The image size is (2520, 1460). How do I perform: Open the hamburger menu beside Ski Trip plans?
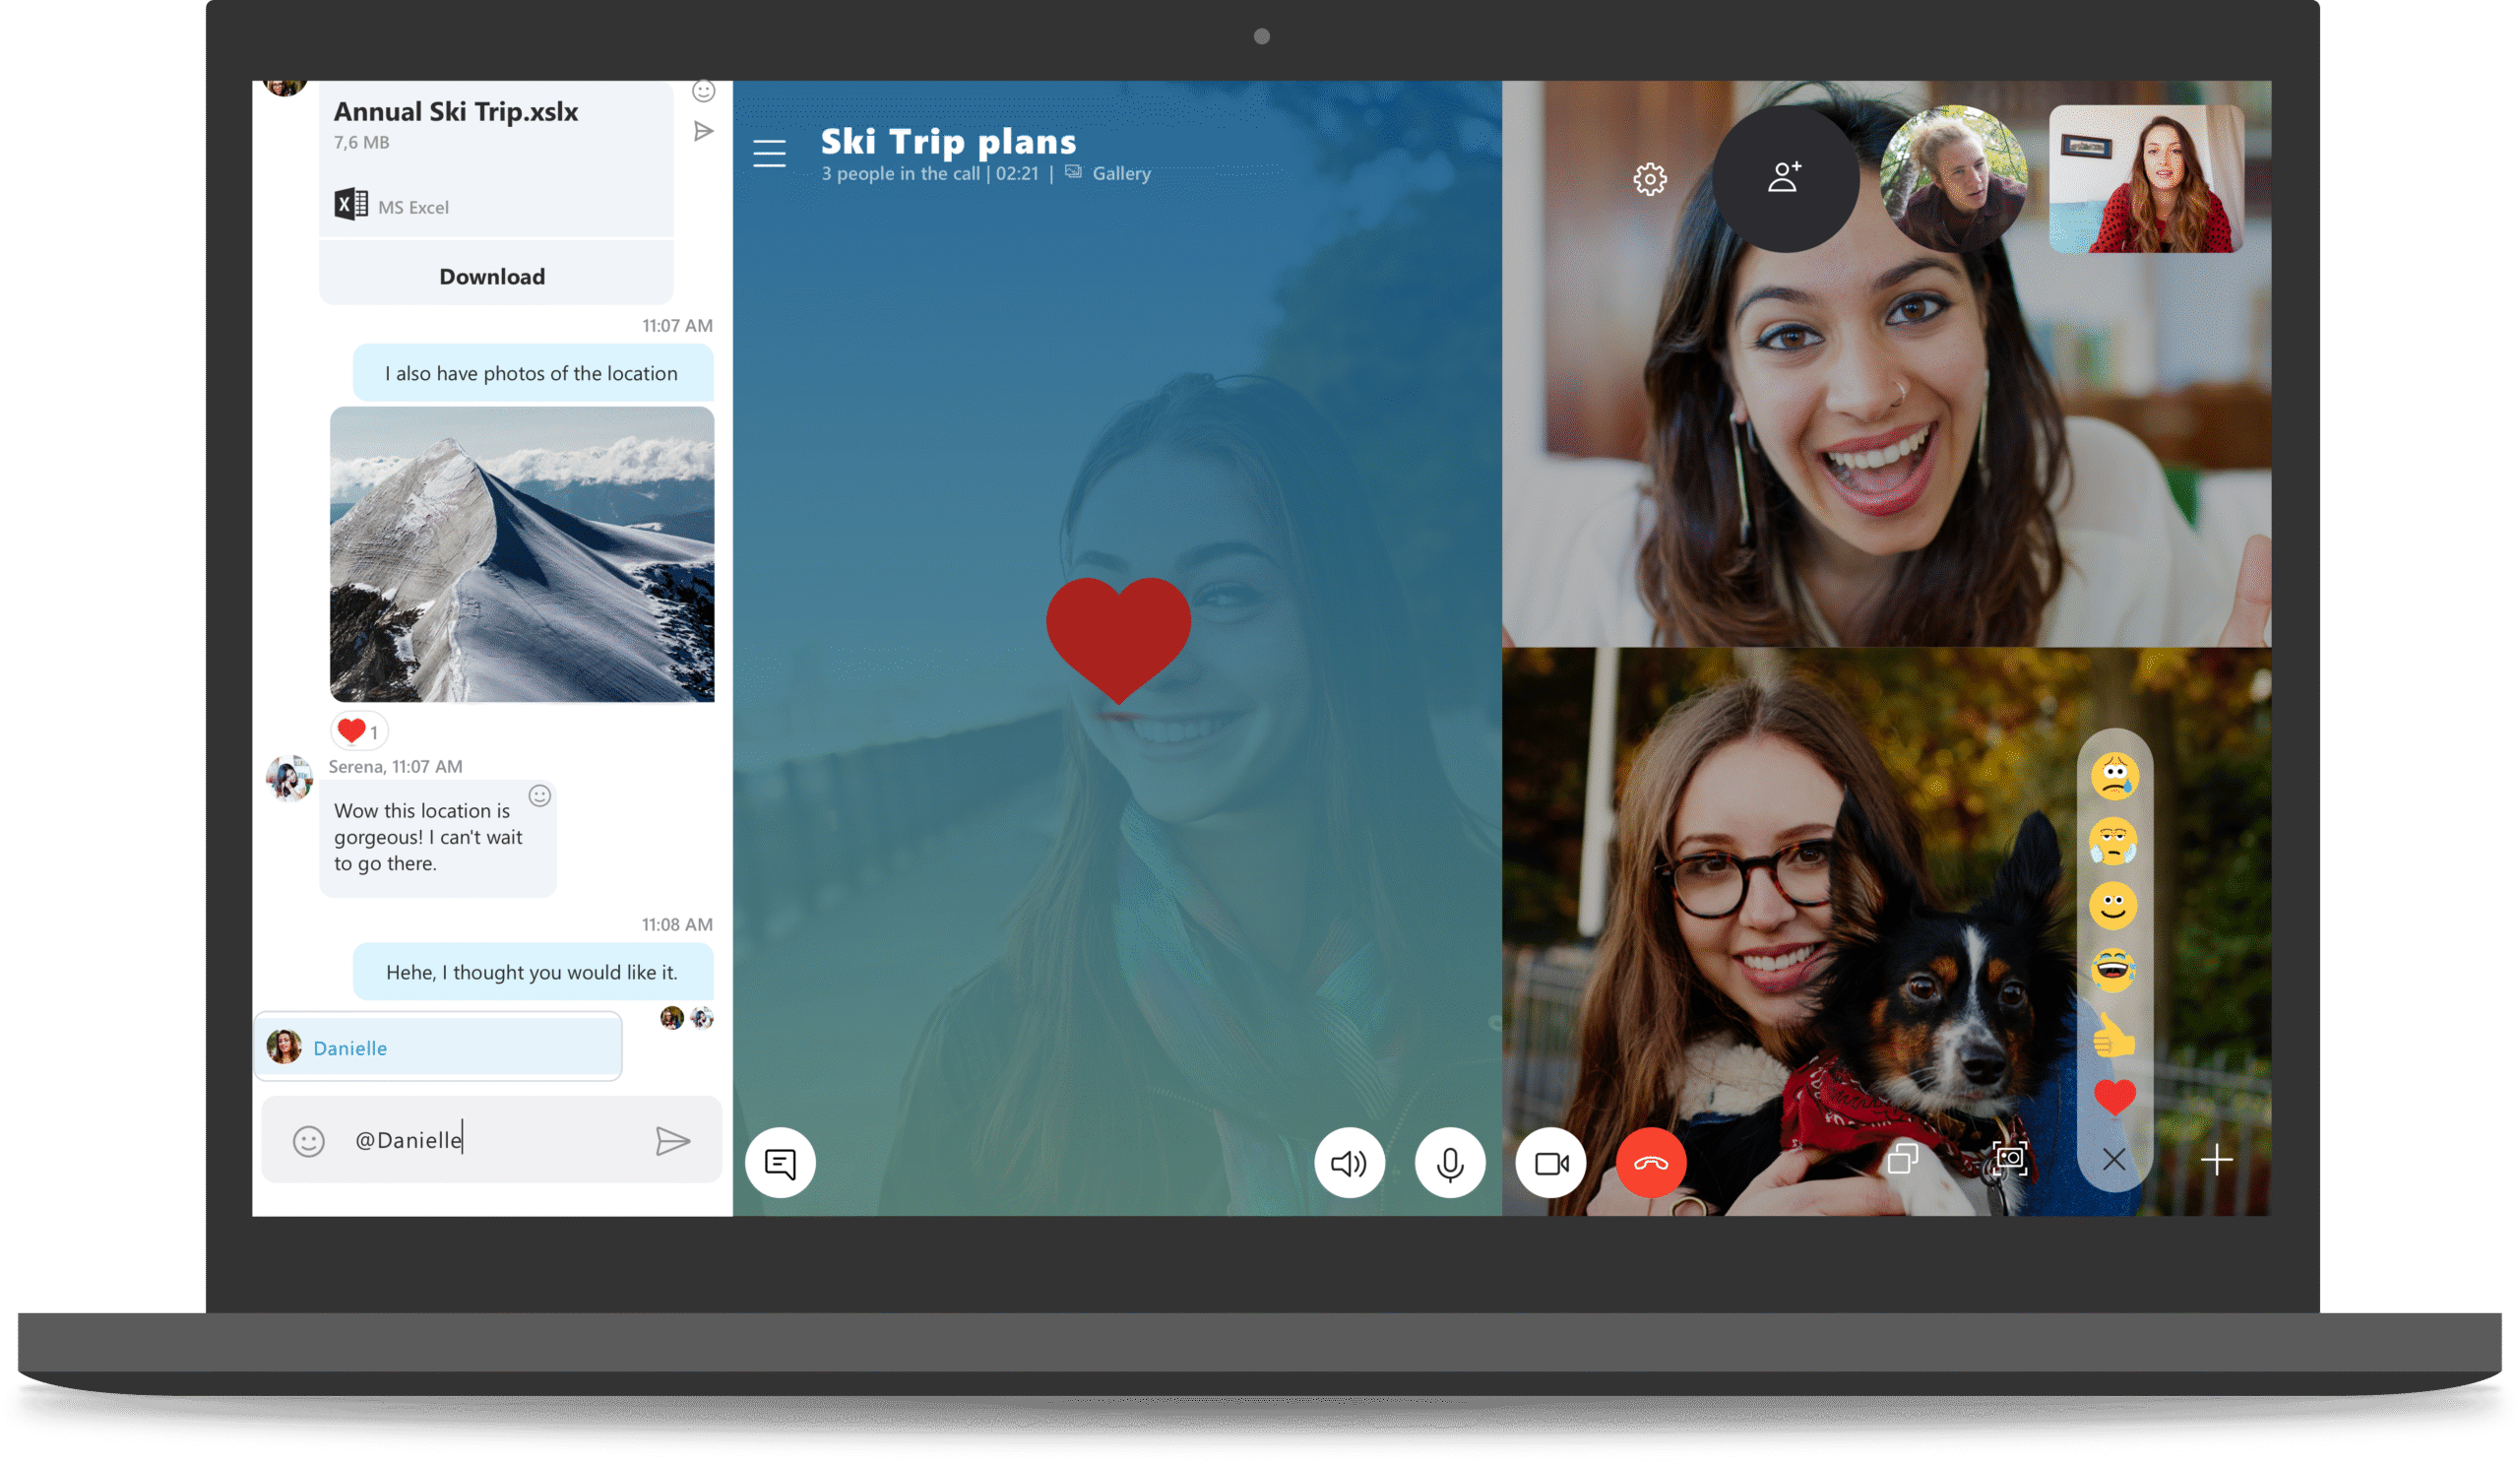tap(769, 153)
